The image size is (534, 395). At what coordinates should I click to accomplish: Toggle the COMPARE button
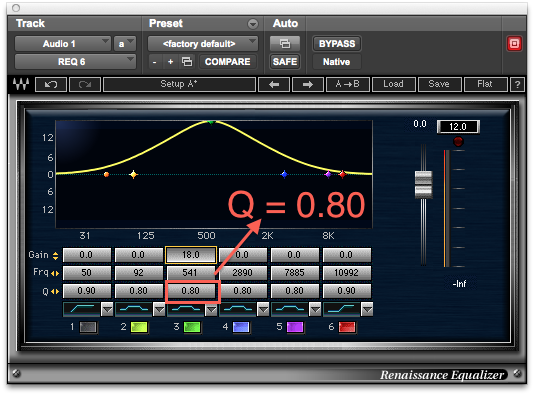(x=227, y=62)
